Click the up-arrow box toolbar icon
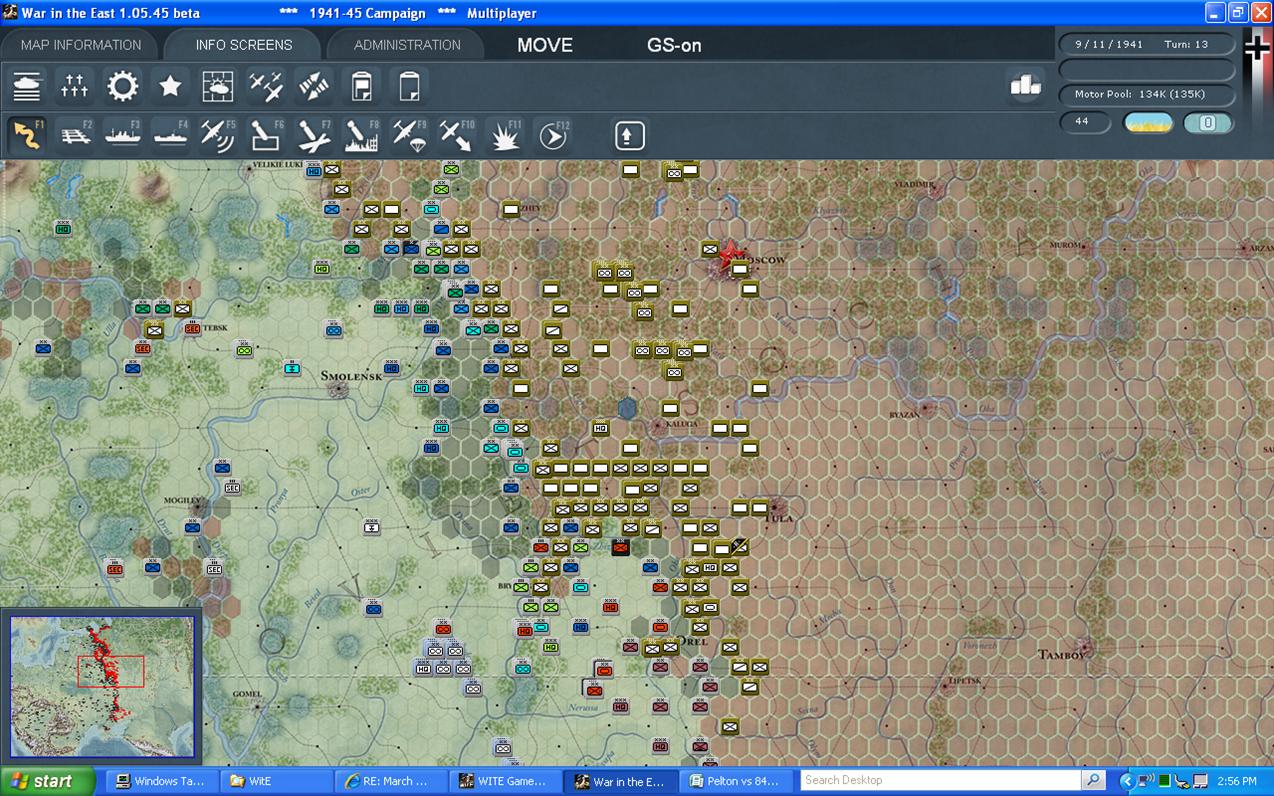Viewport: 1274px width, 796px height. click(x=629, y=135)
